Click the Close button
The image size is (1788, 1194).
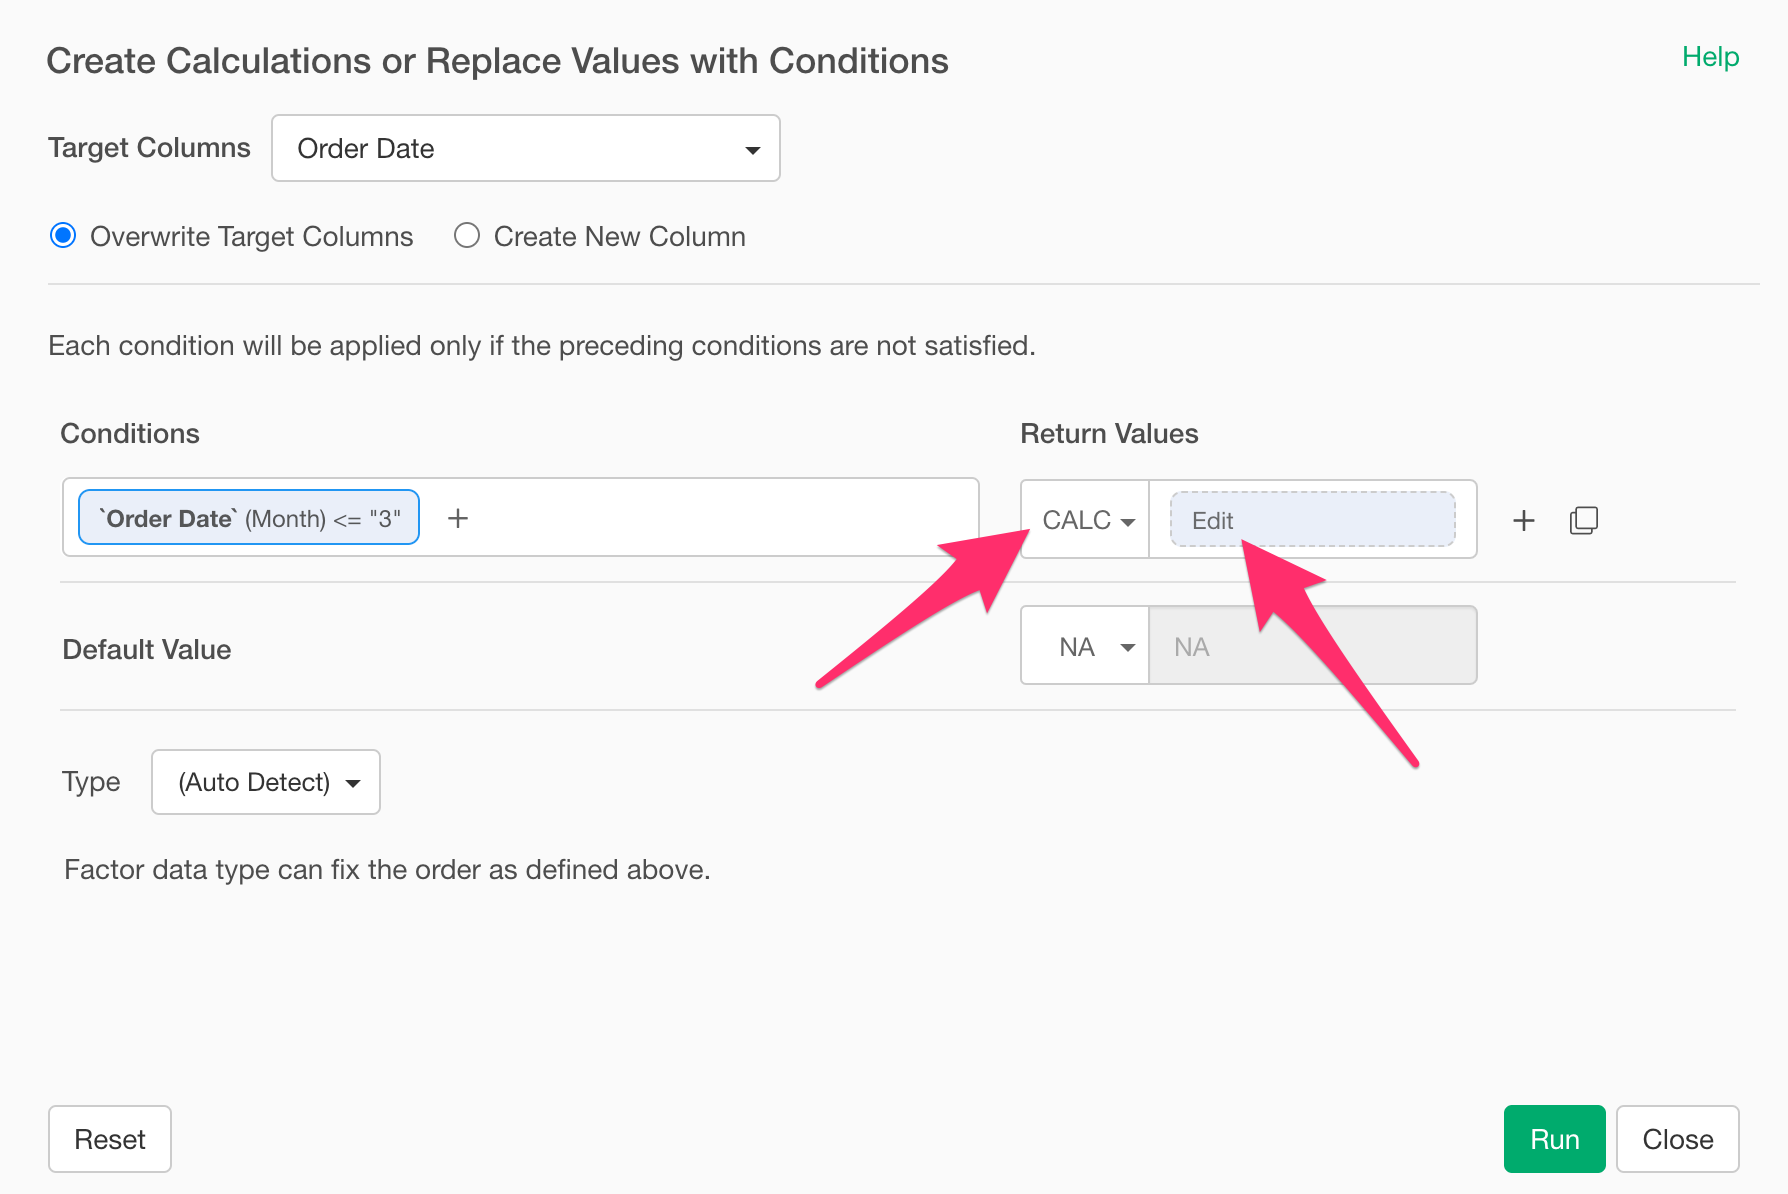coord(1677,1139)
